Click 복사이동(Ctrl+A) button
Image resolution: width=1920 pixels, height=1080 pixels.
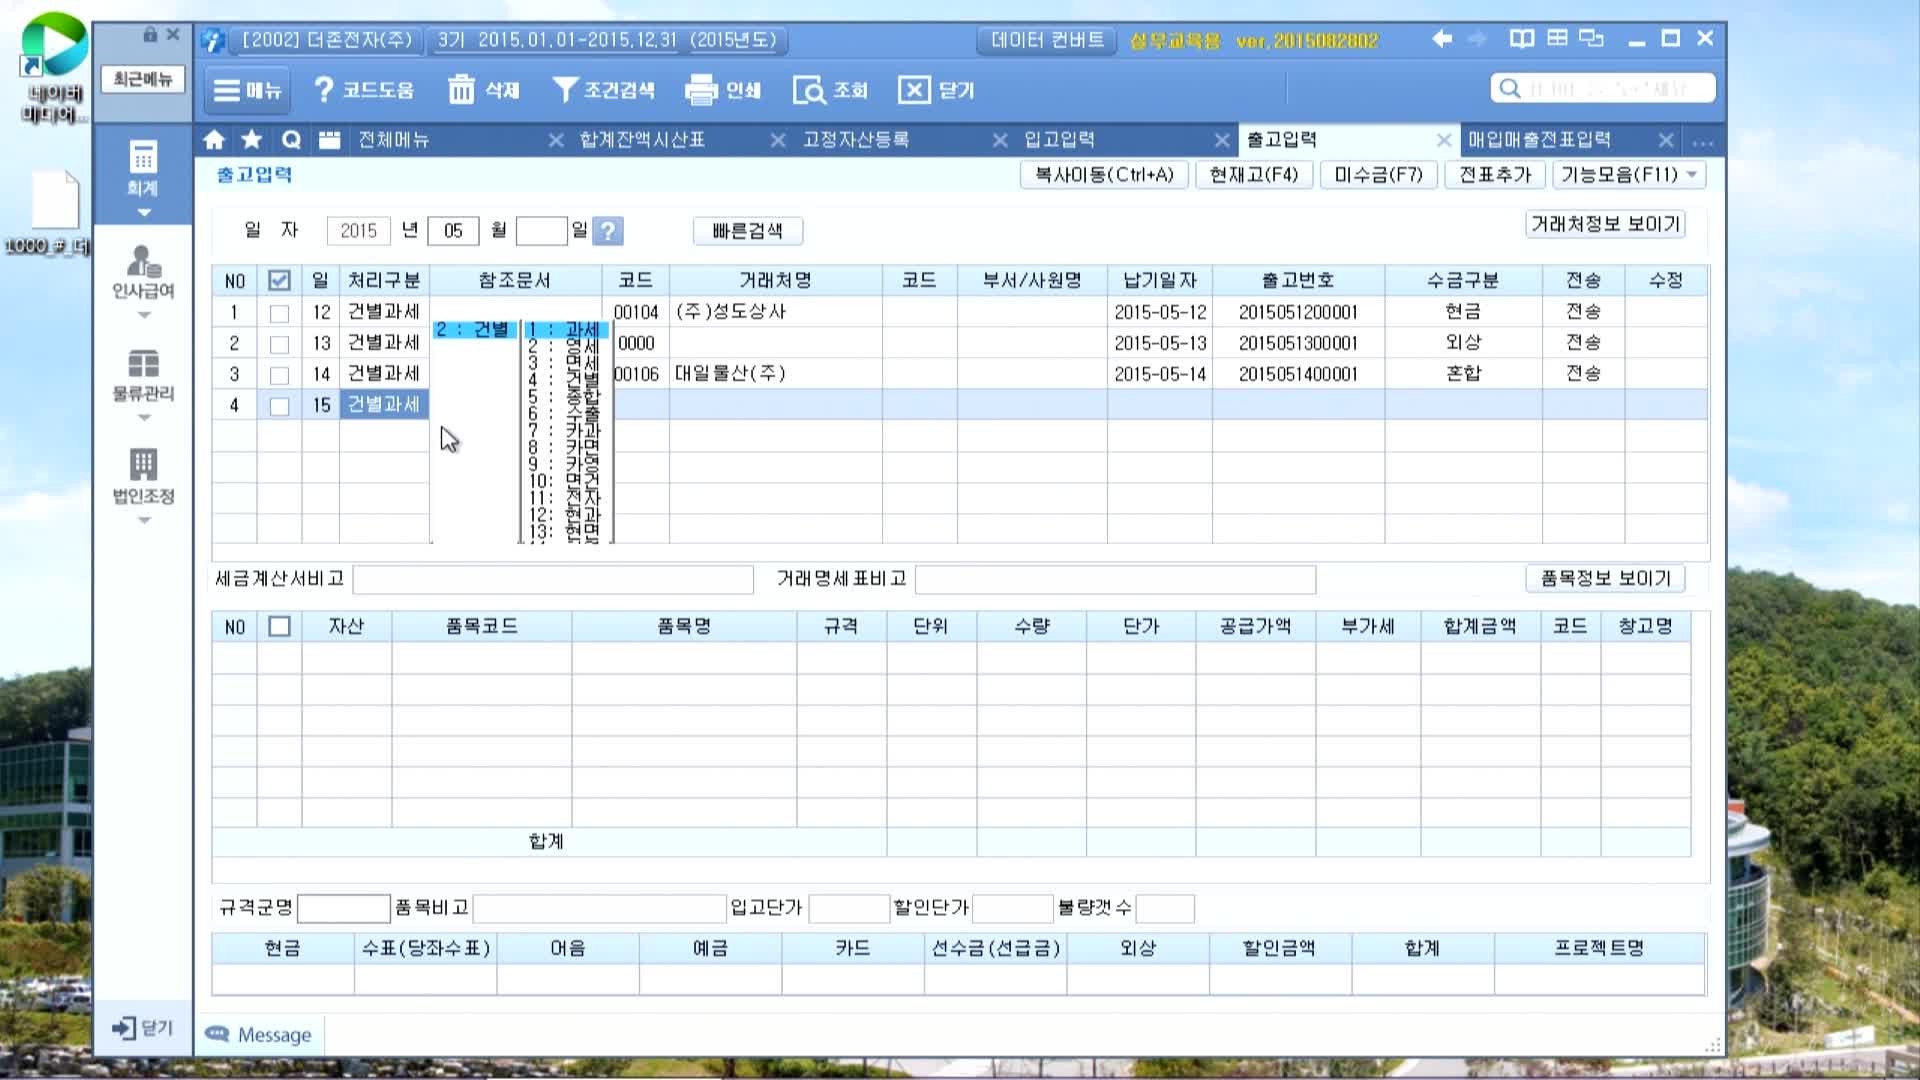click(1104, 175)
